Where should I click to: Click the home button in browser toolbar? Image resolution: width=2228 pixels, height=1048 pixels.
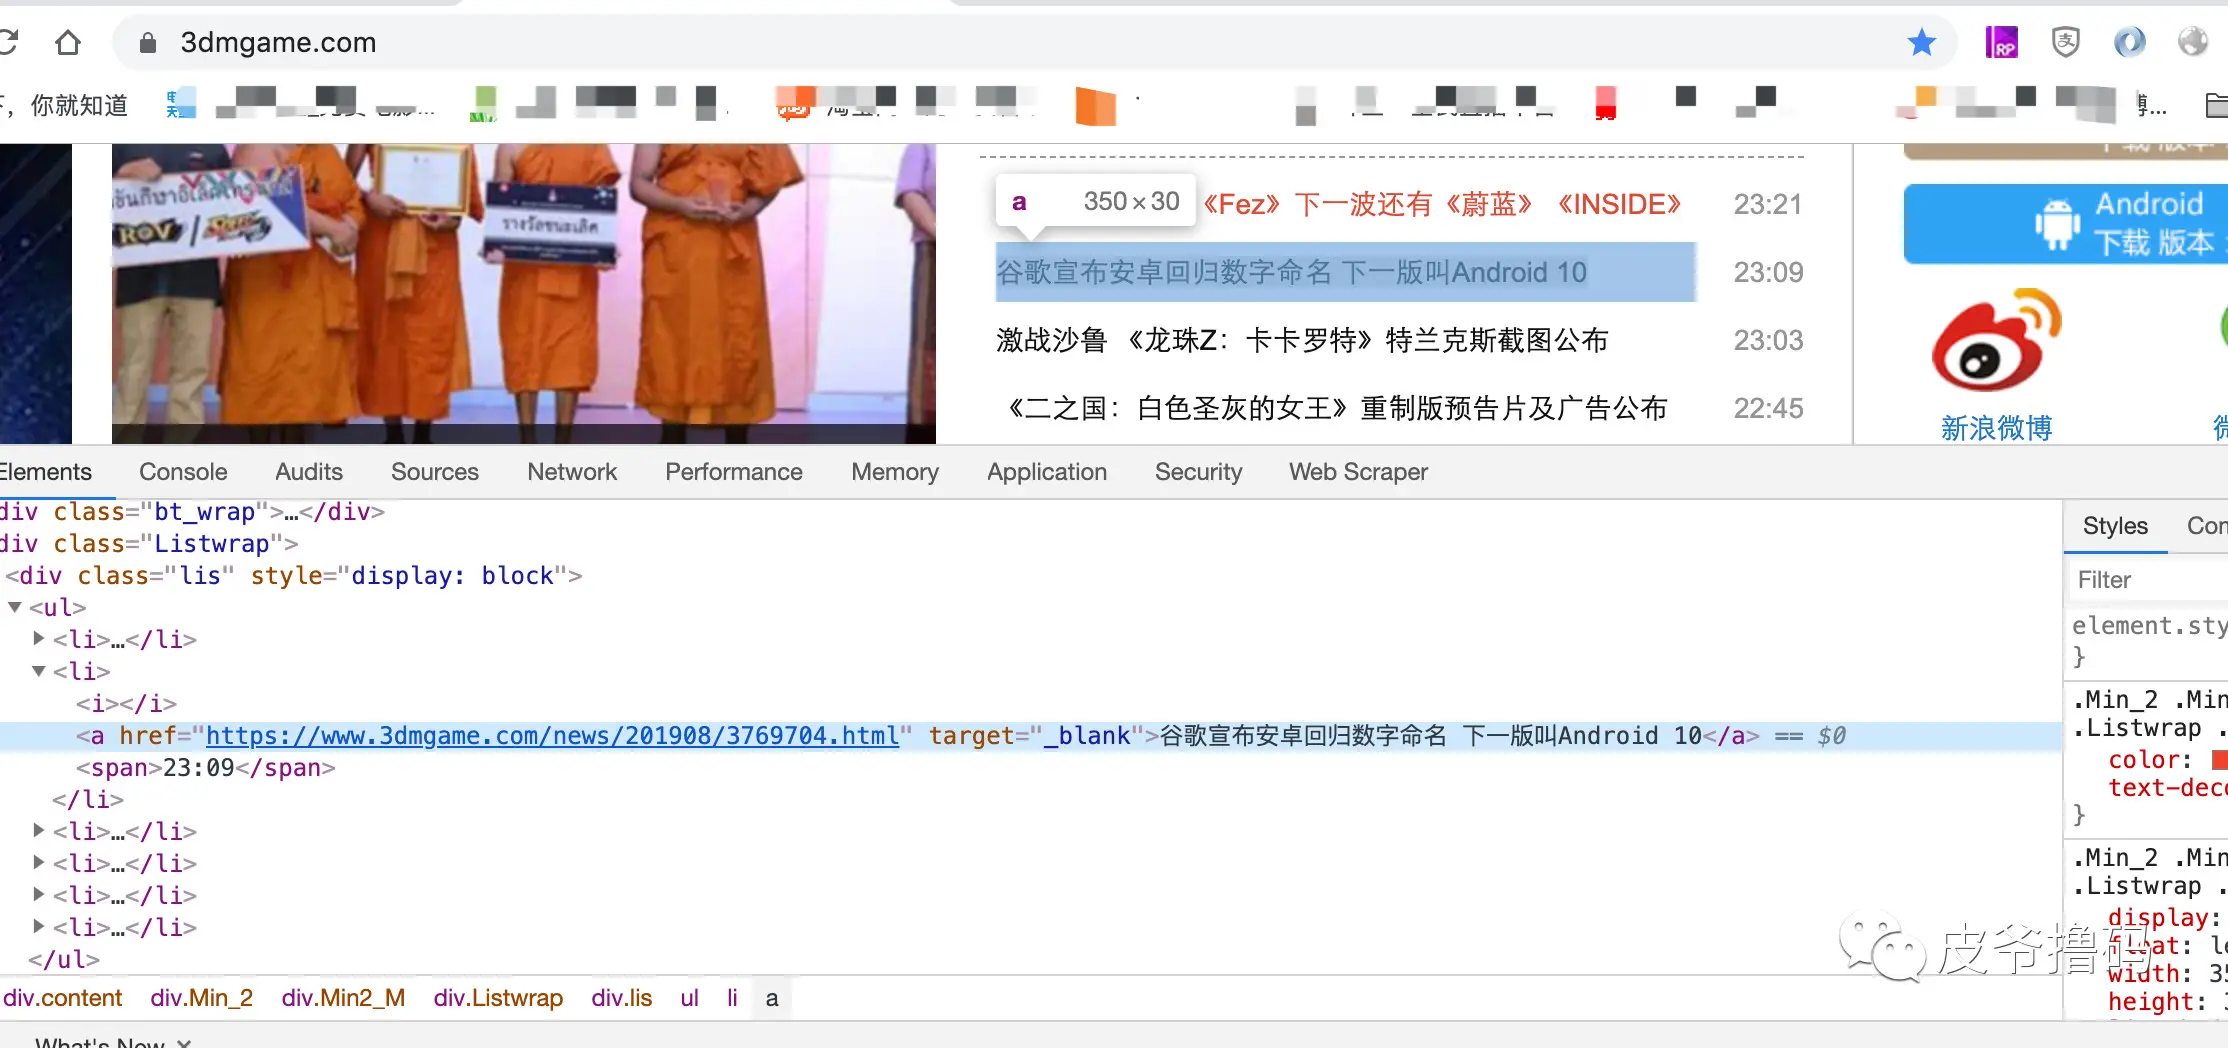68,42
